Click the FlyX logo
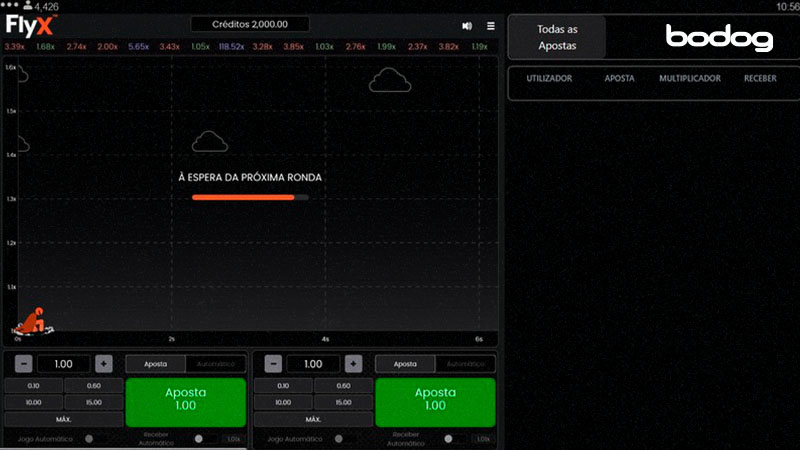800x450 pixels. (x=30, y=24)
